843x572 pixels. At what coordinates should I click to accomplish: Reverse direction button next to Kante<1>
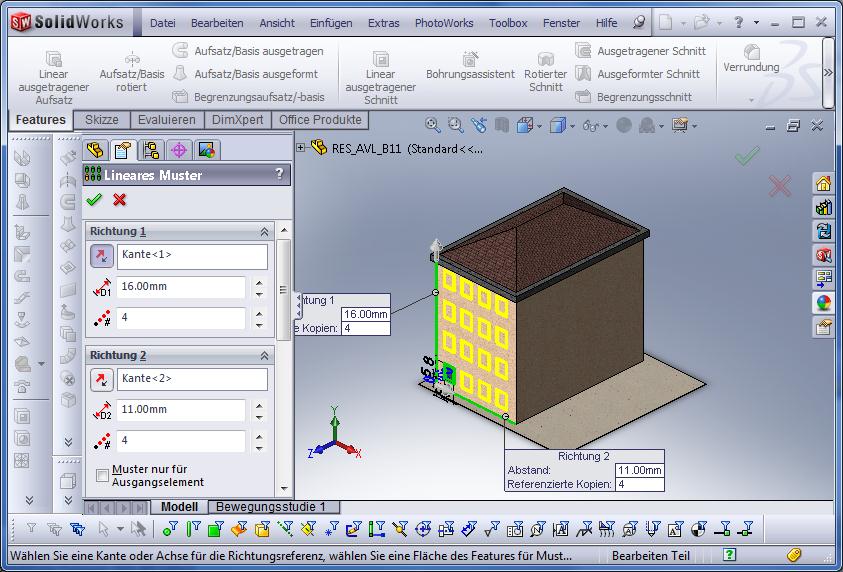[102, 256]
